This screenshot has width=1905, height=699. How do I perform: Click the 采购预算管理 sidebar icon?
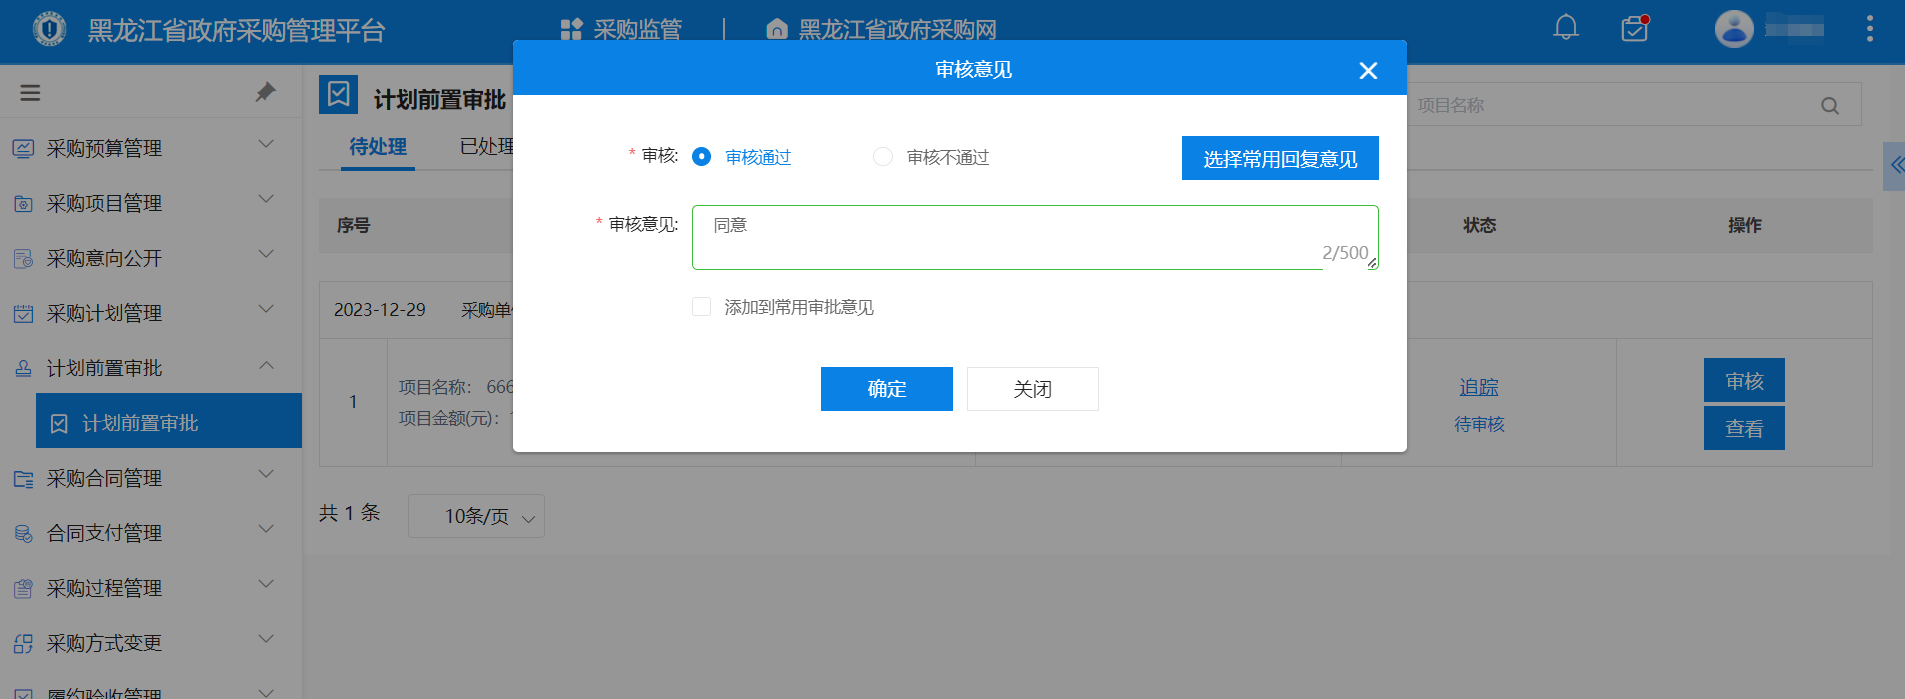(23, 149)
